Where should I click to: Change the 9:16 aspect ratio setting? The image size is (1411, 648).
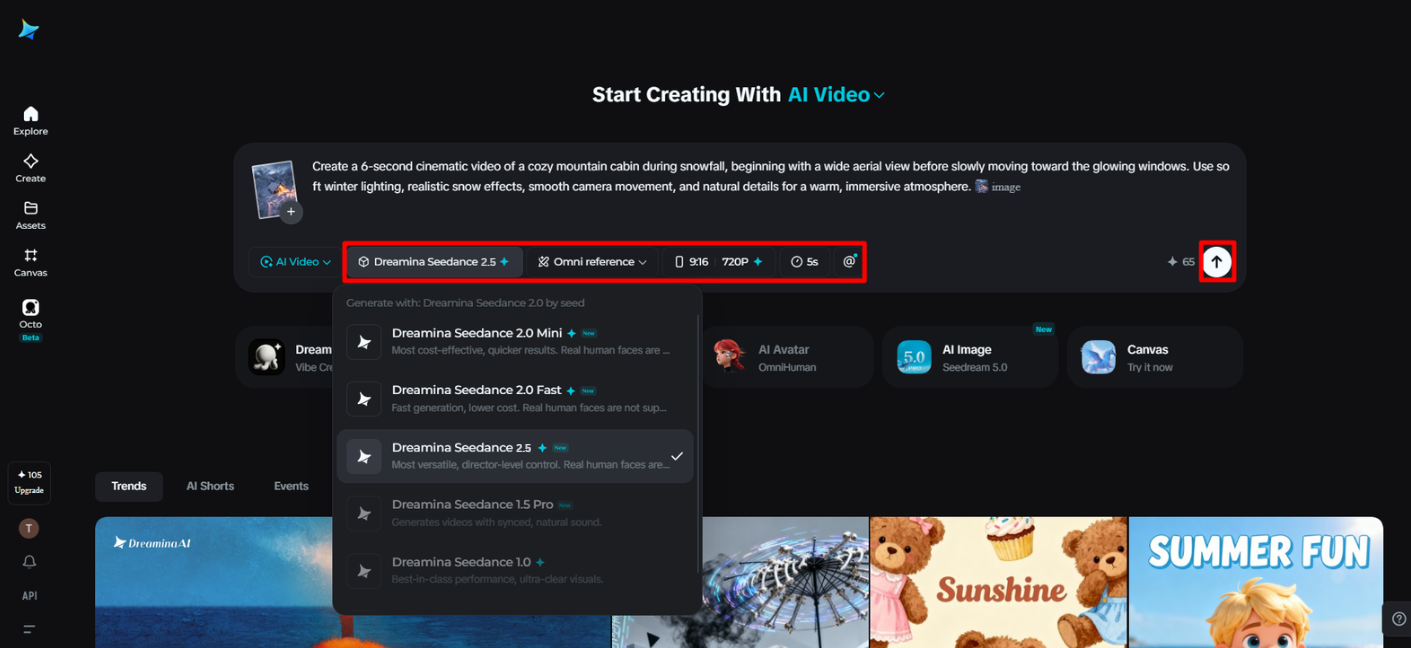click(x=692, y=262)
